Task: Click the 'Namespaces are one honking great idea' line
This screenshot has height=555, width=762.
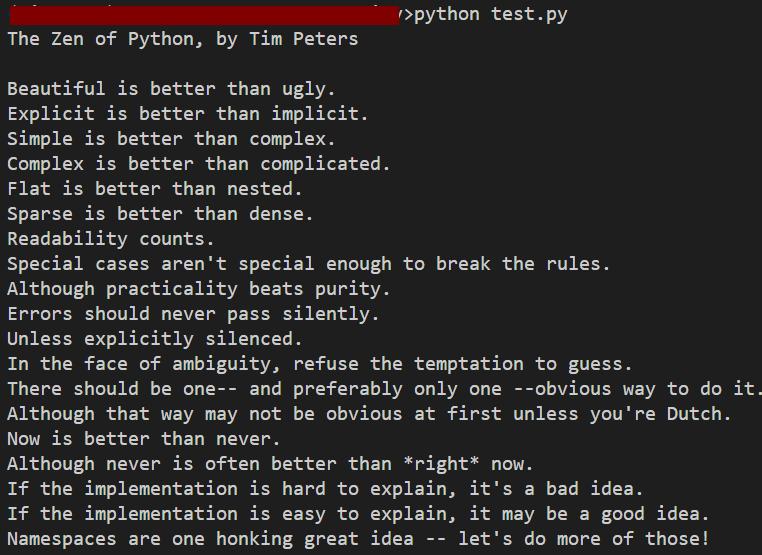Action: (358, 539)
